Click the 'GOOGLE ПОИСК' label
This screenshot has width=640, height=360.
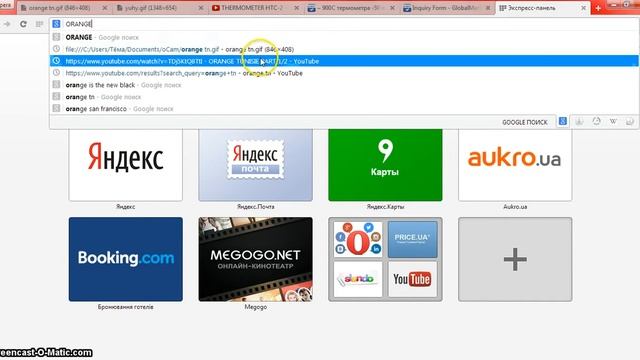[x=524, y=122]
